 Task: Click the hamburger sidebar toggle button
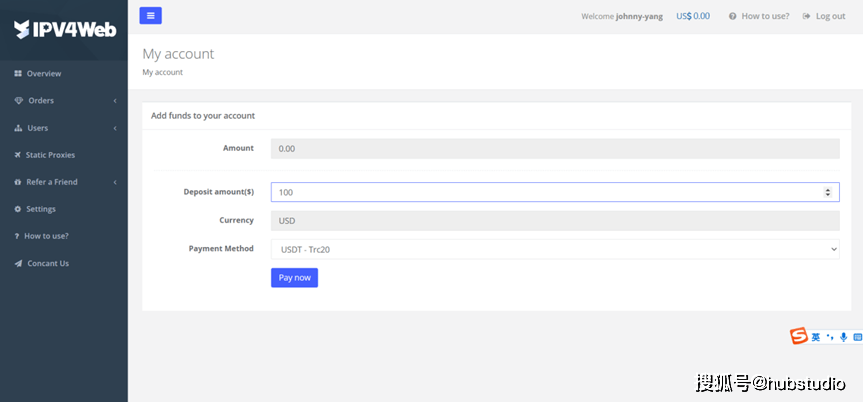150,15
